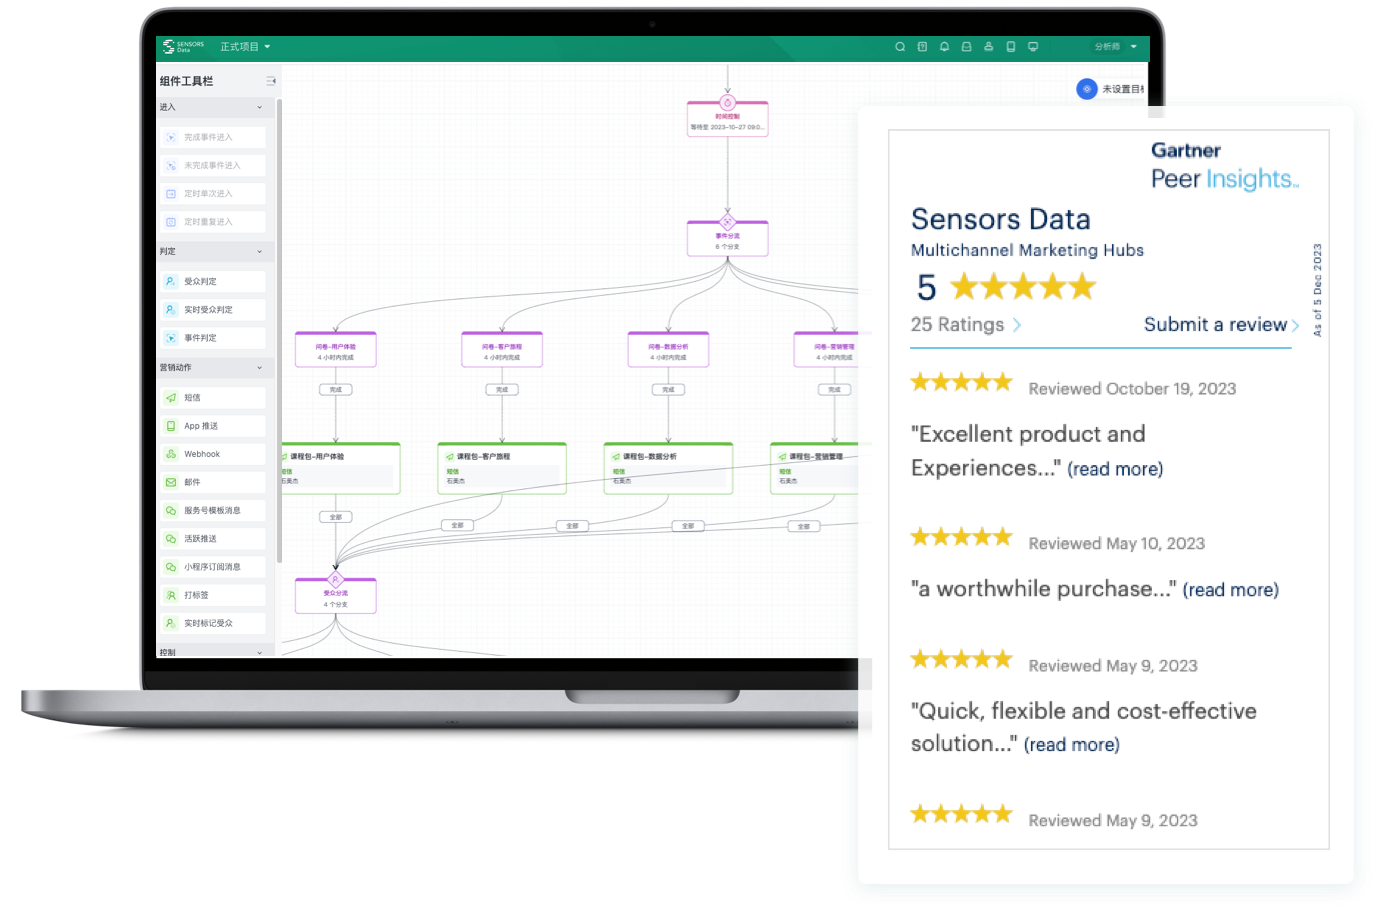
Task: Click 全部 label under 课程包-用户体验
Action: (x=336, y=517)
